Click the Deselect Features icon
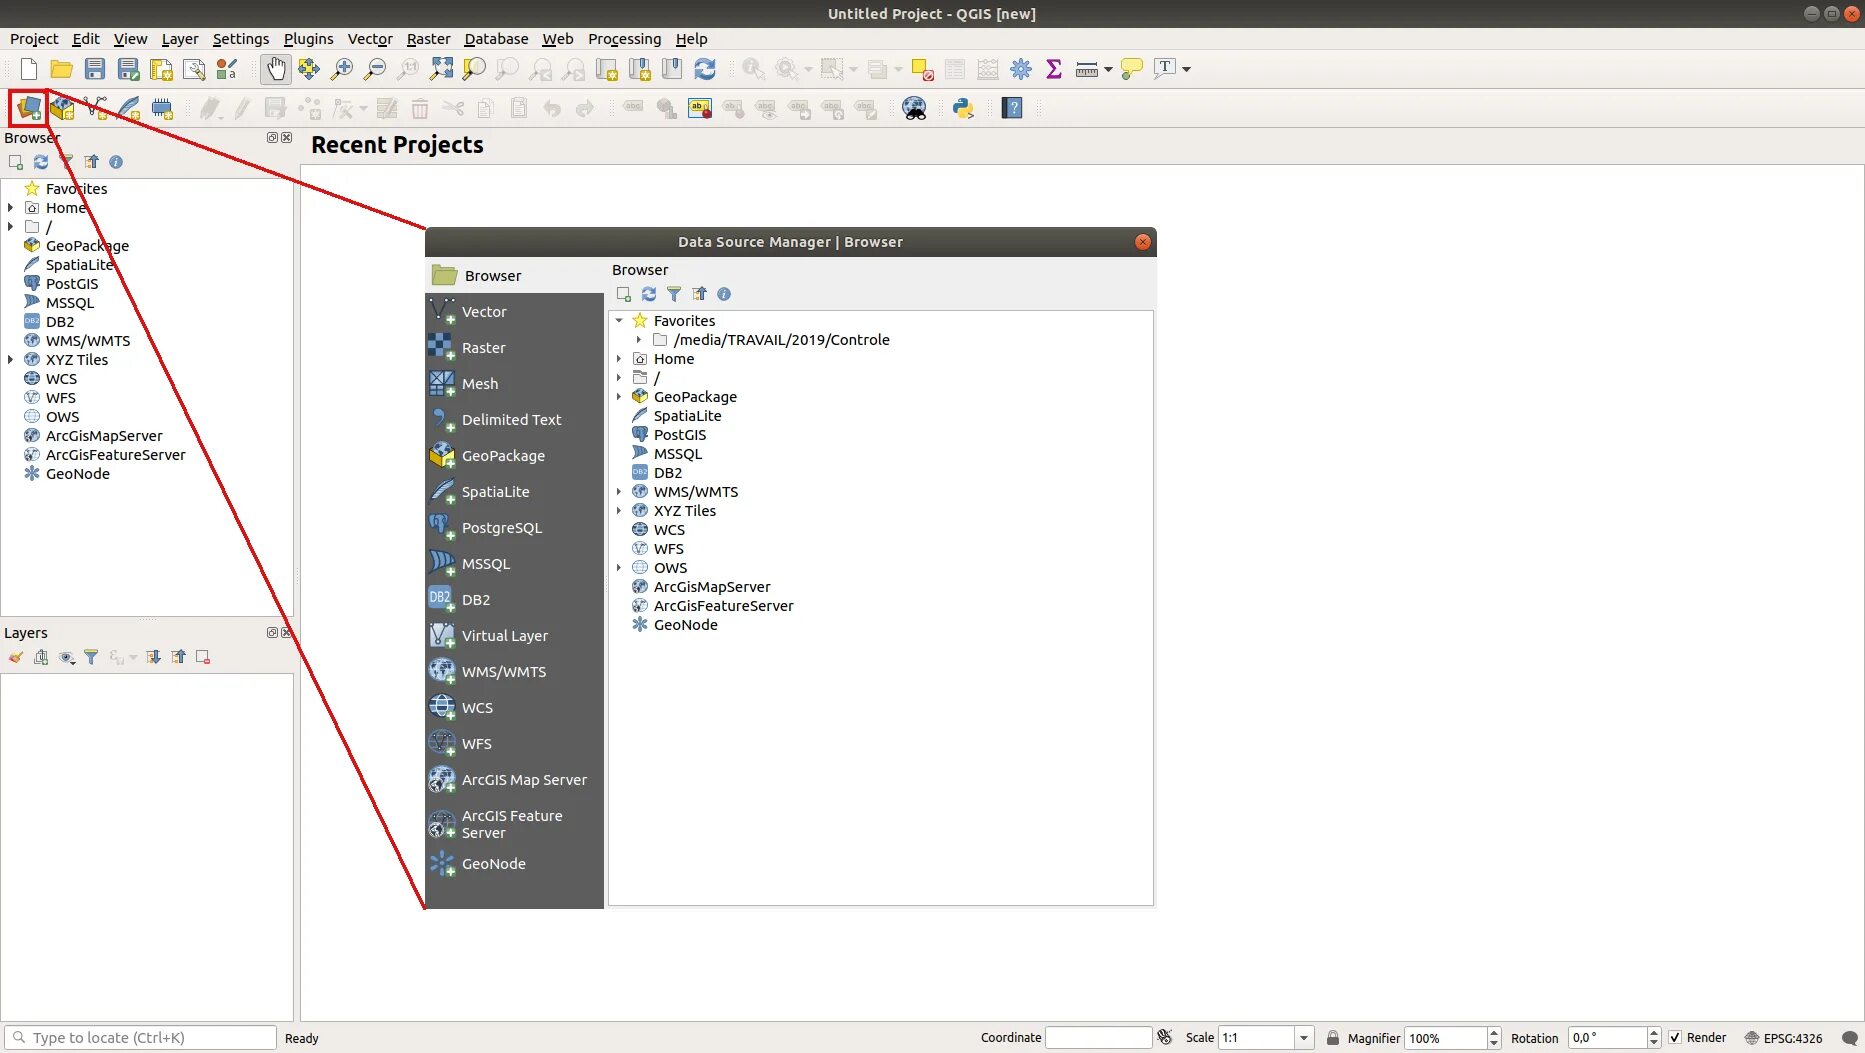 [922, 69]
